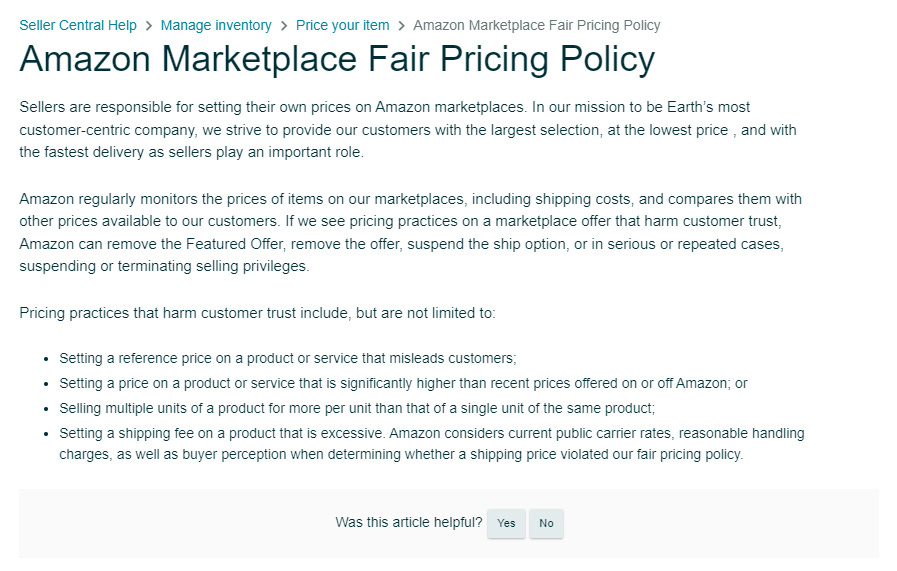Go to the Manage inventory breadcrumb

(216, 26)
